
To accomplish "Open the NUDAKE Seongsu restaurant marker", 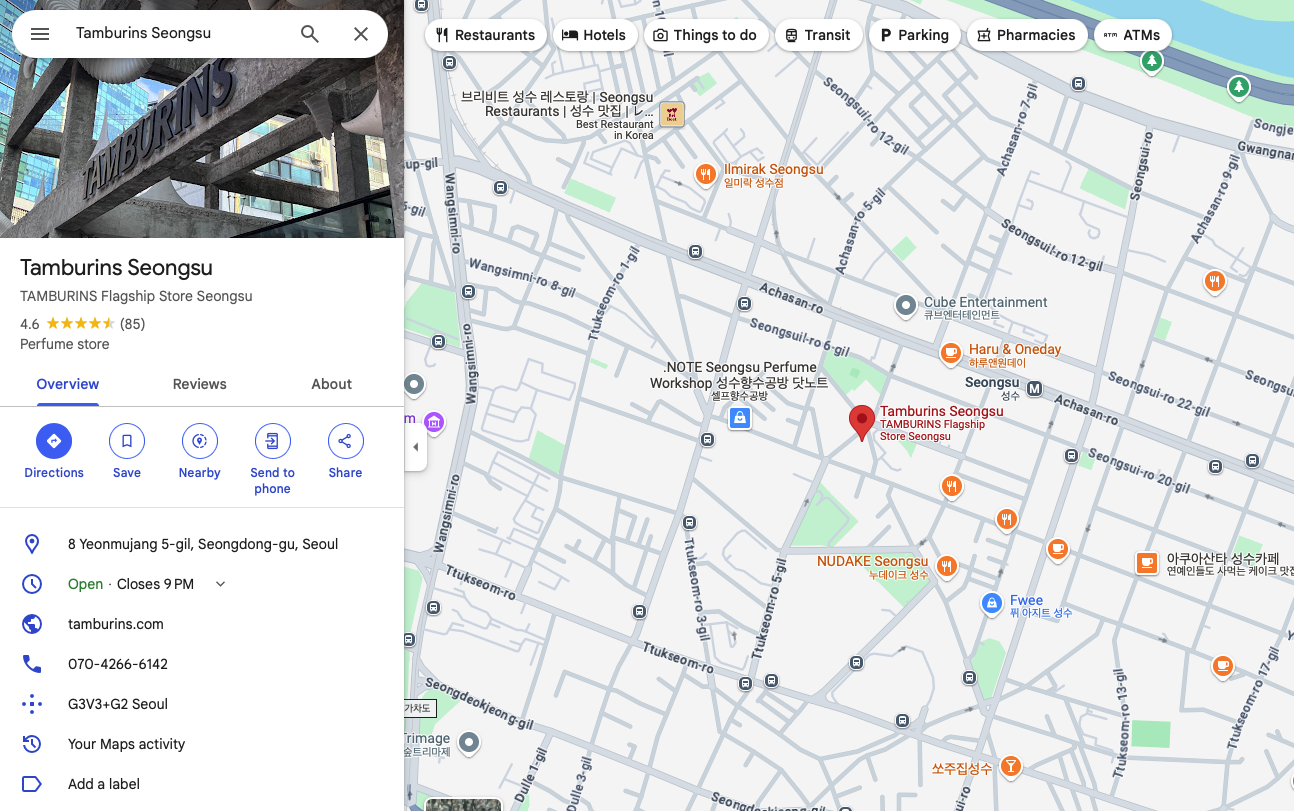I will [x=946, y=567].
